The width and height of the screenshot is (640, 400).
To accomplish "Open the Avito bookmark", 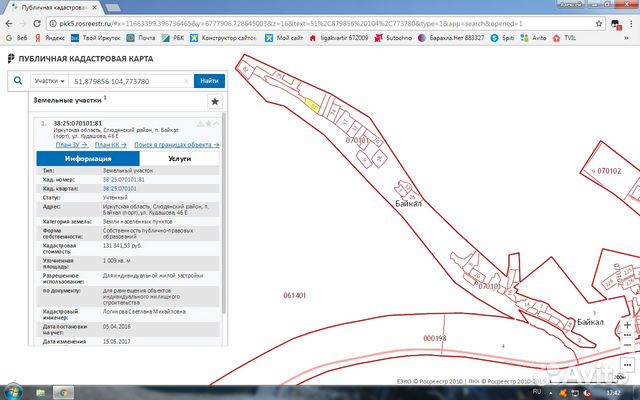I will 533,38.
